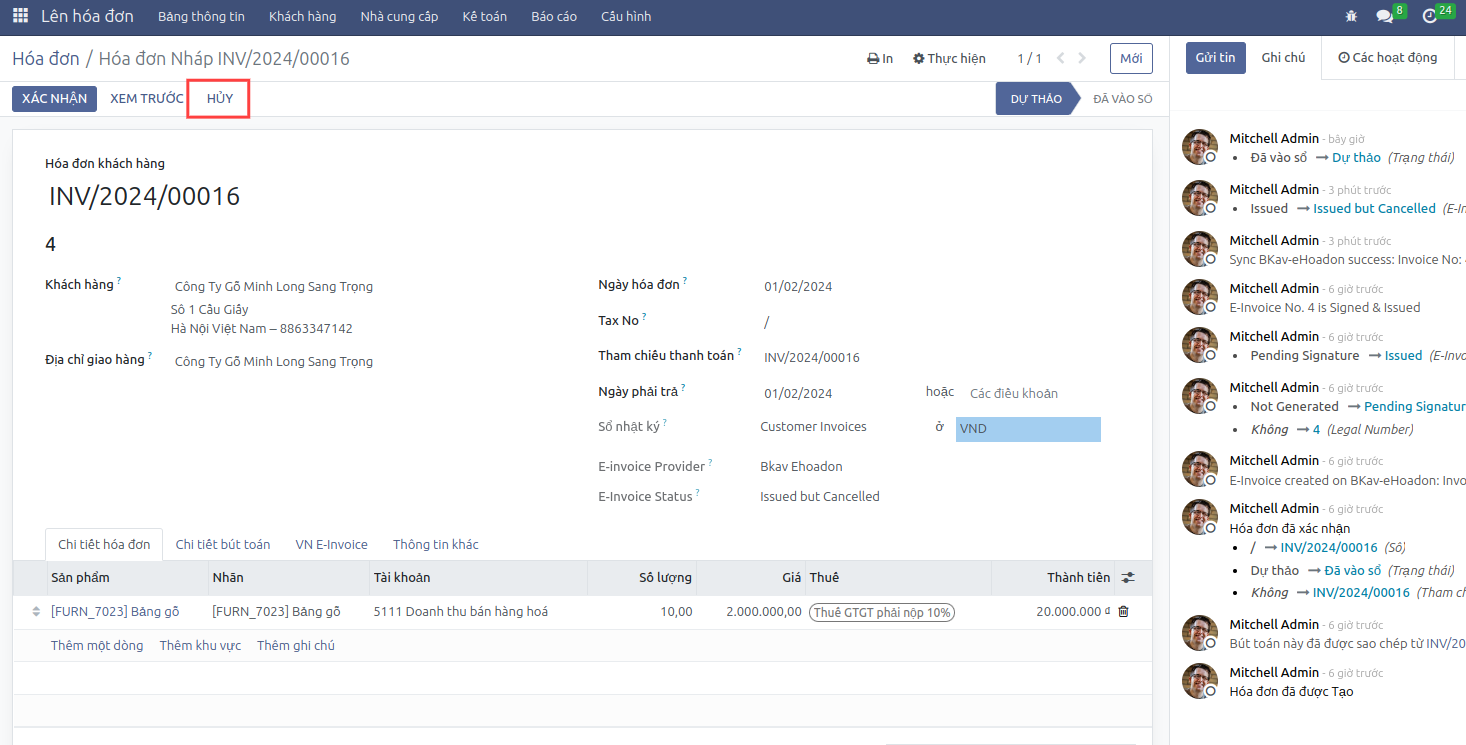
Task: Open the Cấu hình menu
Action: pyautogui.click(x=626, y=16)
